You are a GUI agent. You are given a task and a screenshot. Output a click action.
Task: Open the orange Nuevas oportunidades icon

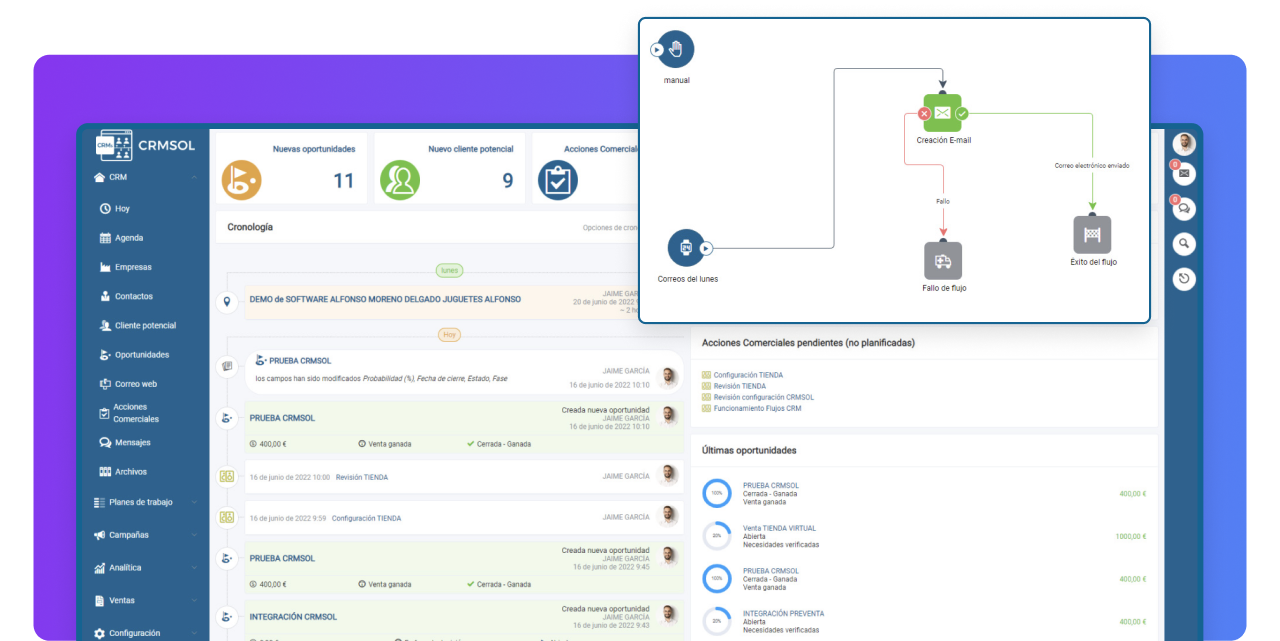coord(241,180)
